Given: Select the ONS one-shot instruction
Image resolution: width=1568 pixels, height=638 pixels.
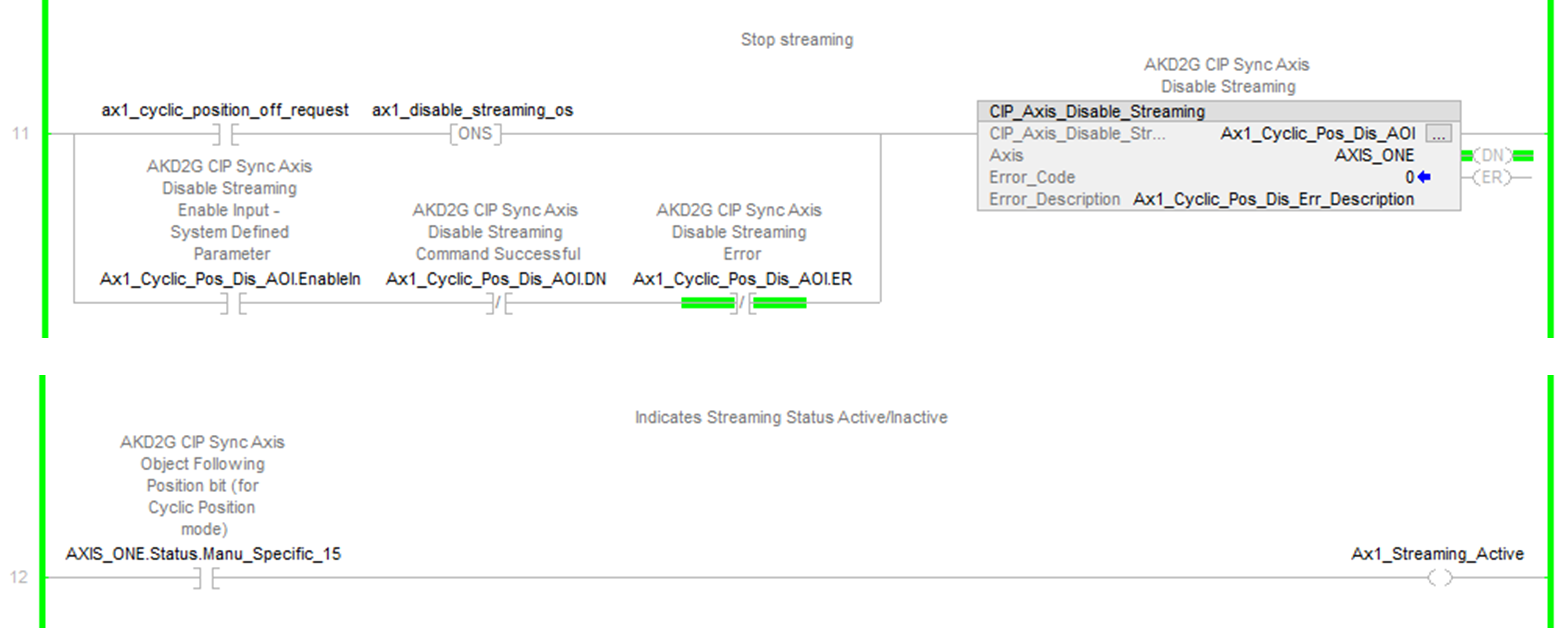Looking at the screenshot, I should [x=475, y=133].
